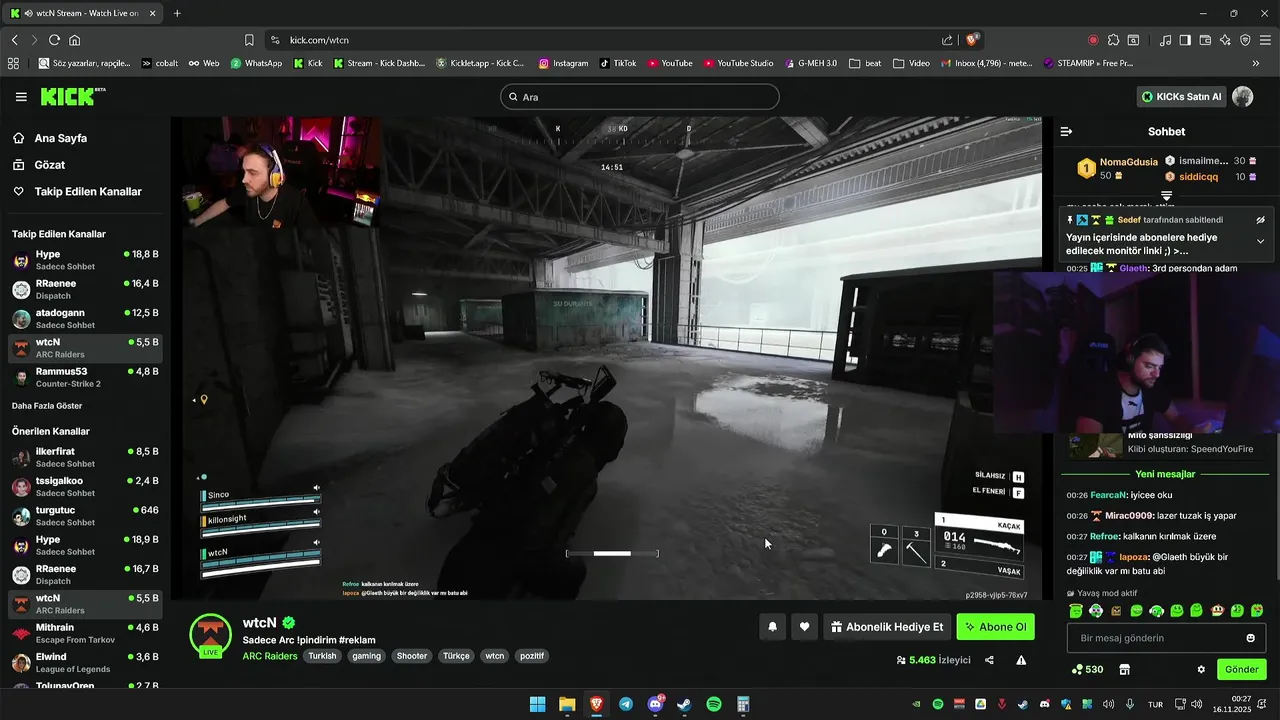Open ilkerfirat recommended channel
The image size is (1280, 720).
point(85,457)
